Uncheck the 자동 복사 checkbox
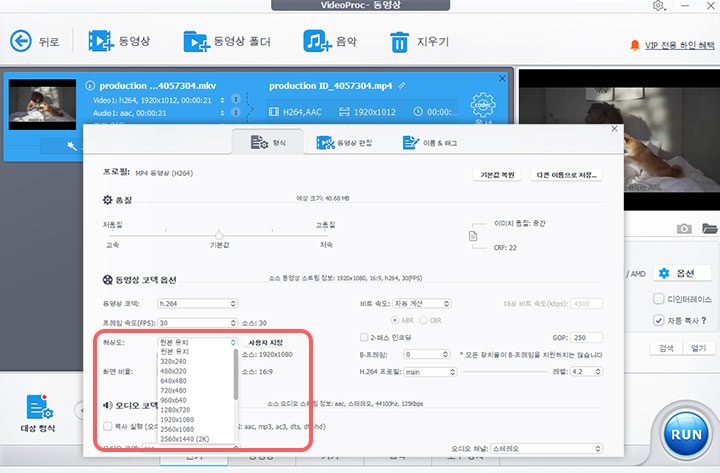720x473 pixels. [x=658, y=320]
